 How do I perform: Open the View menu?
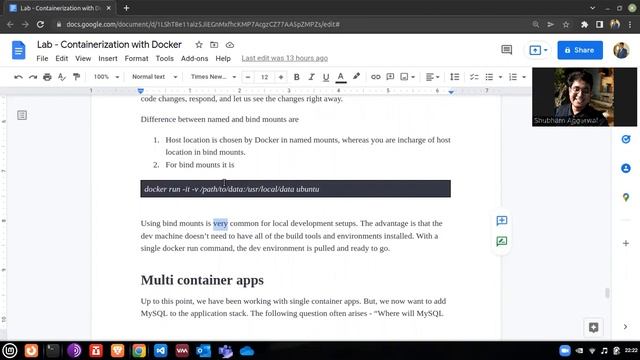click(x=83, y=58)
